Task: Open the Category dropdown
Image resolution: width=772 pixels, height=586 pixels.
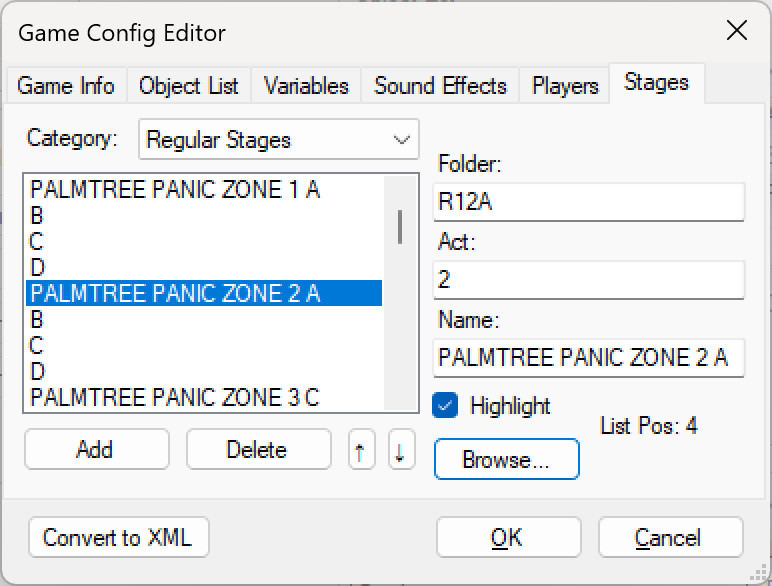Action: 278,140
